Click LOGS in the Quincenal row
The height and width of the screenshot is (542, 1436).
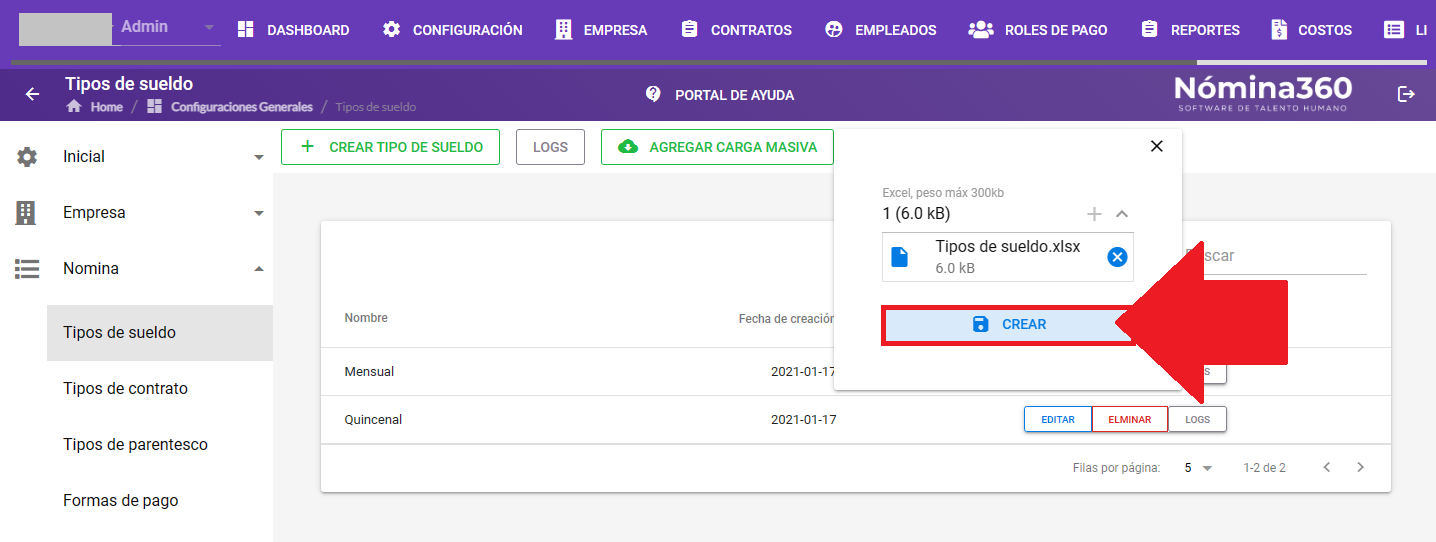tap(1197, 420)
